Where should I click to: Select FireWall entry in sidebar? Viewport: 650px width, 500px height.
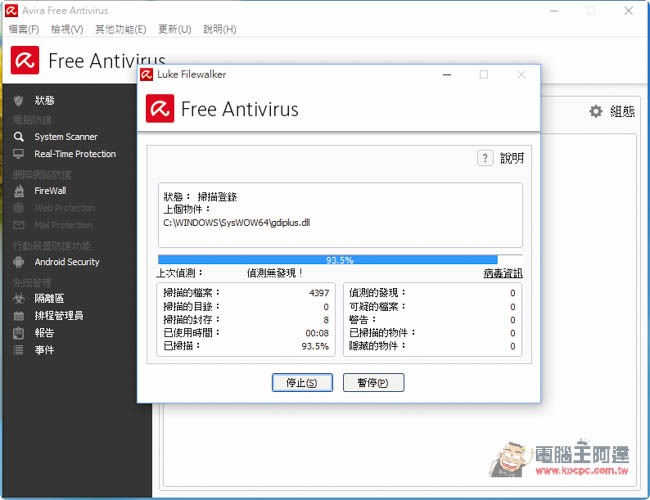click(x=50, y=191)
